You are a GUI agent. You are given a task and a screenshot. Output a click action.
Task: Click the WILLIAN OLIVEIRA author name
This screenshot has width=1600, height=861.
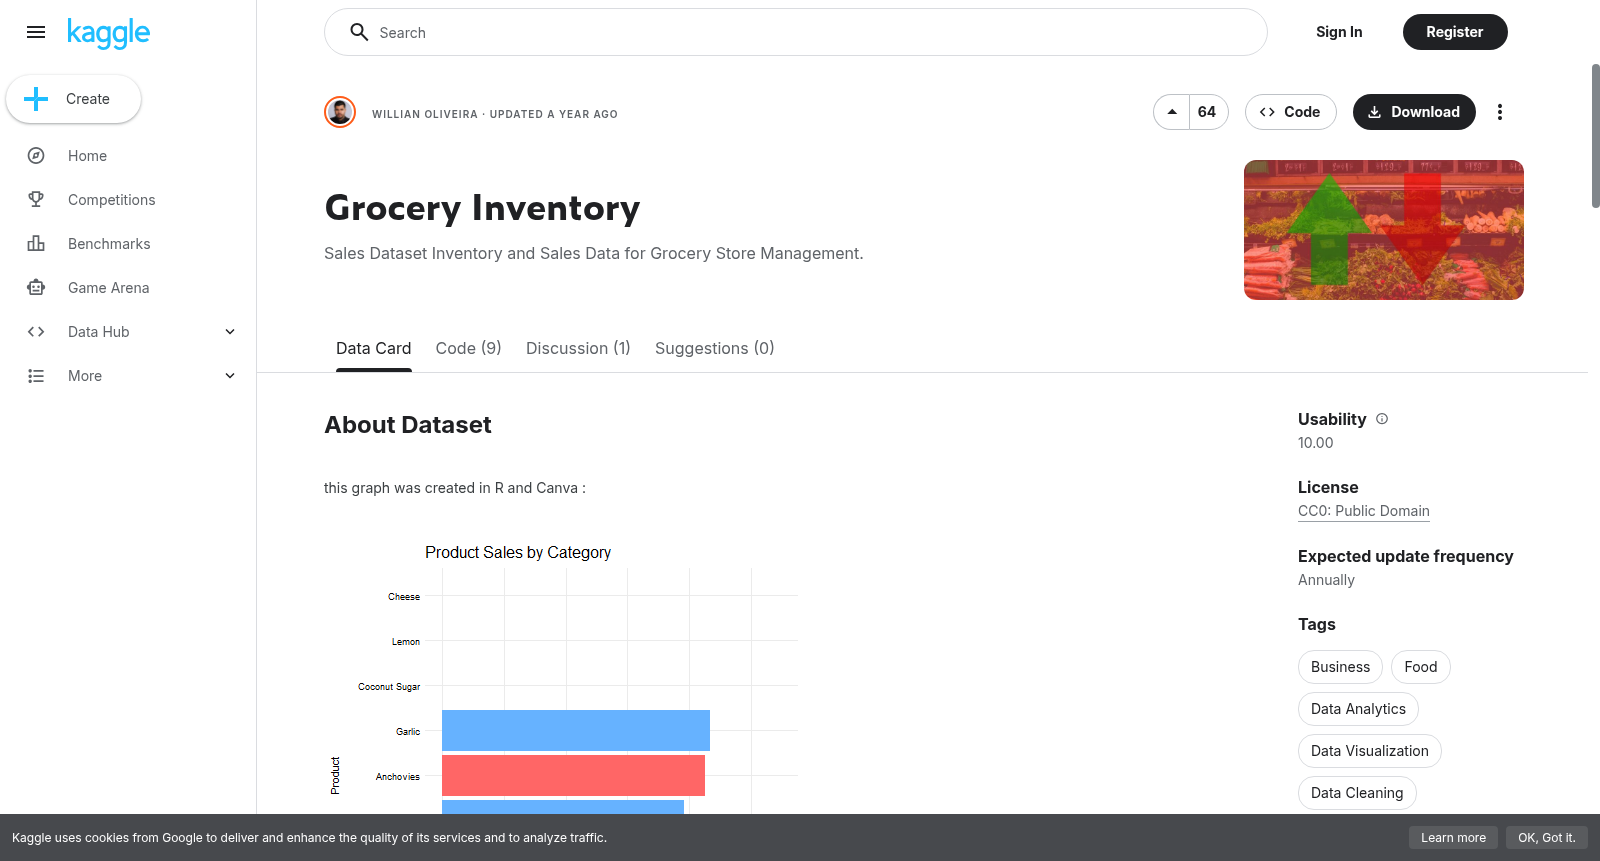425,114
